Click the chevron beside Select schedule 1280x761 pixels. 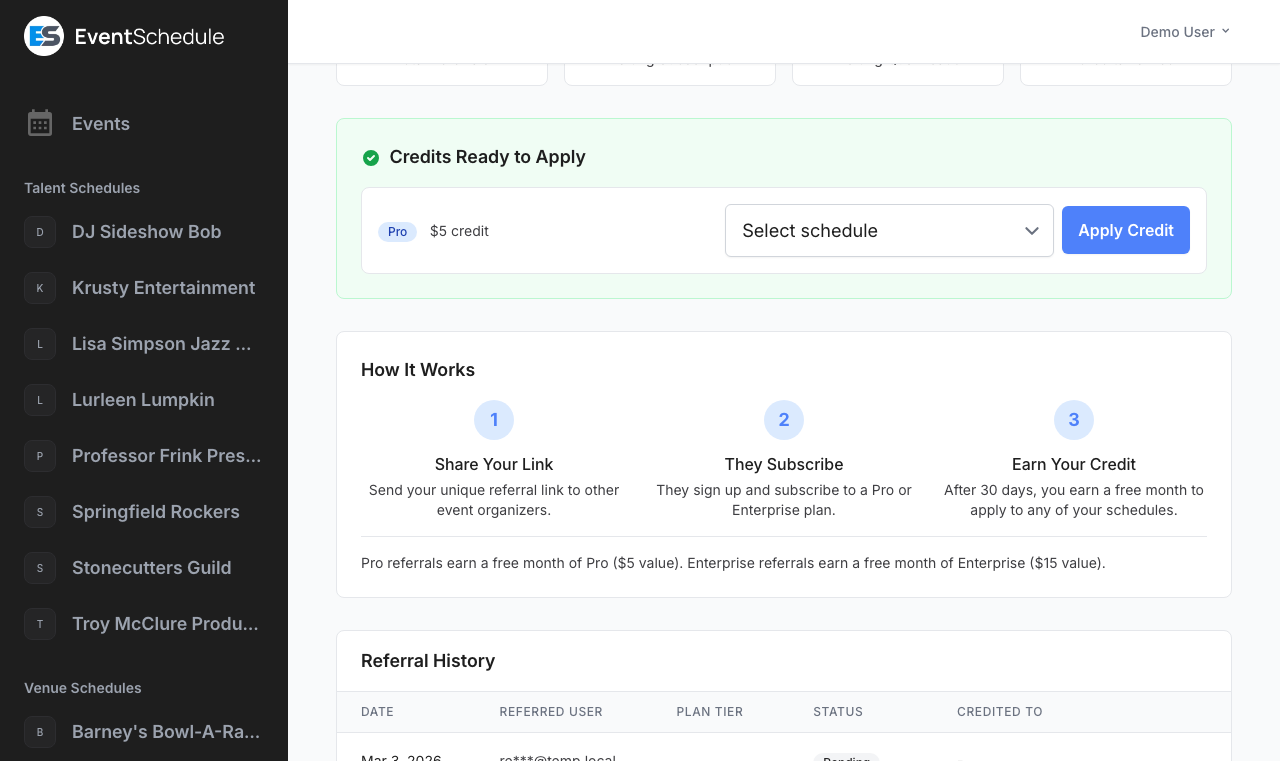(x=1032, y=231)
